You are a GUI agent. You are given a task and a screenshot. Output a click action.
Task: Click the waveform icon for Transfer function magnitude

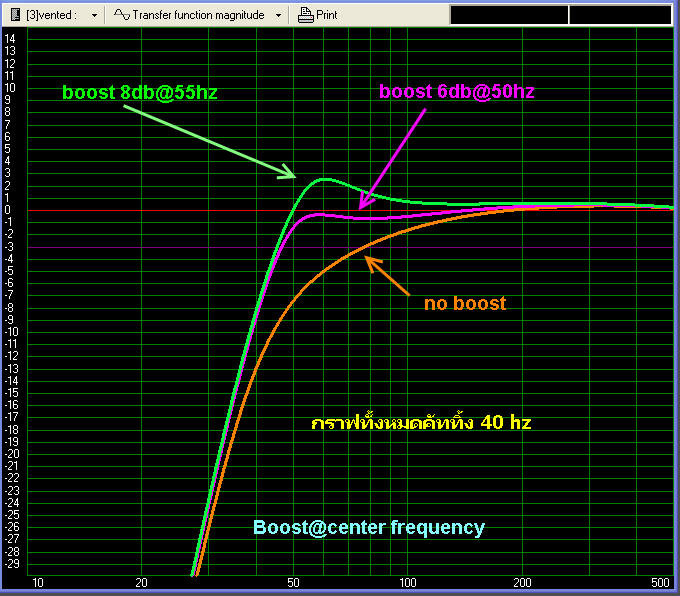(x=121, y=15)
